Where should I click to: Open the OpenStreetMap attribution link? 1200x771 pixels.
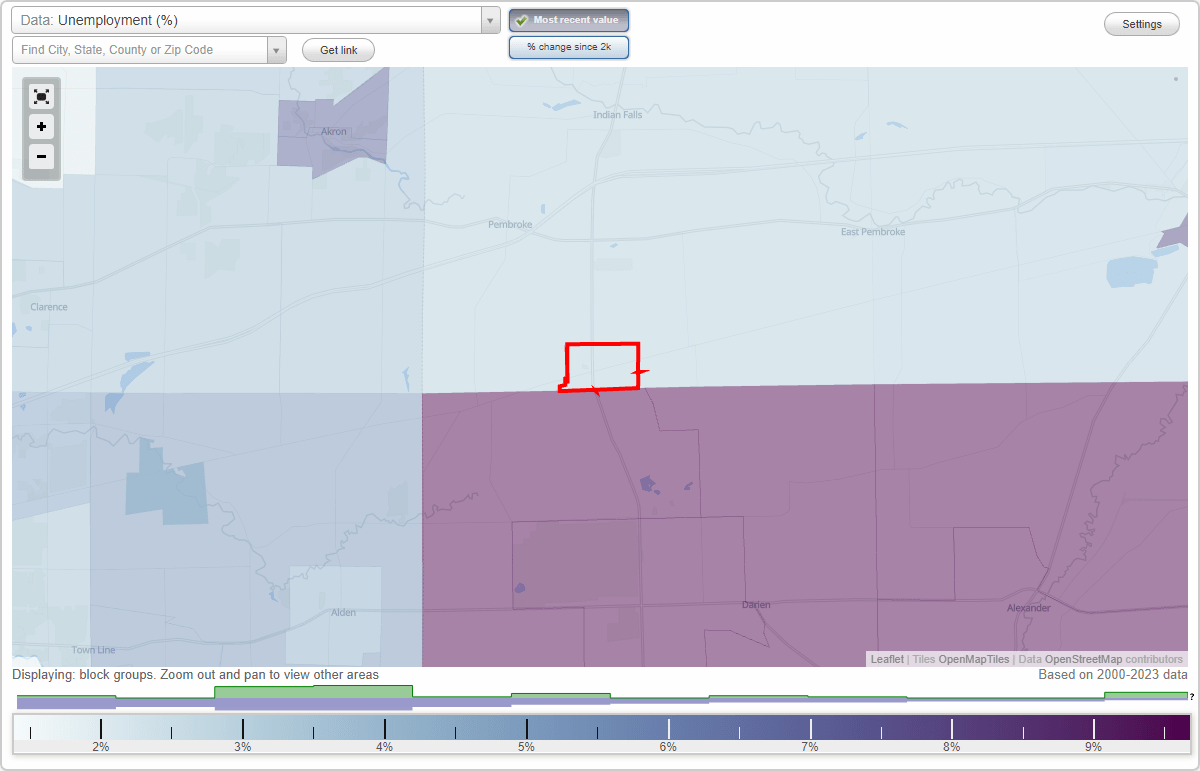click(1084, 659)
